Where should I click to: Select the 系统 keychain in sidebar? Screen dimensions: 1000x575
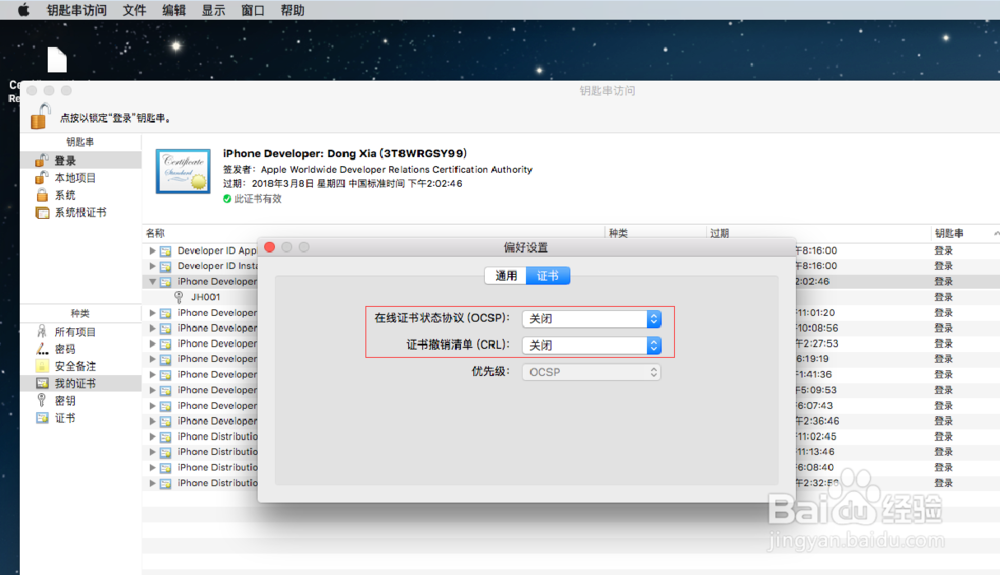pyautogui.click(x=80, y=195)
